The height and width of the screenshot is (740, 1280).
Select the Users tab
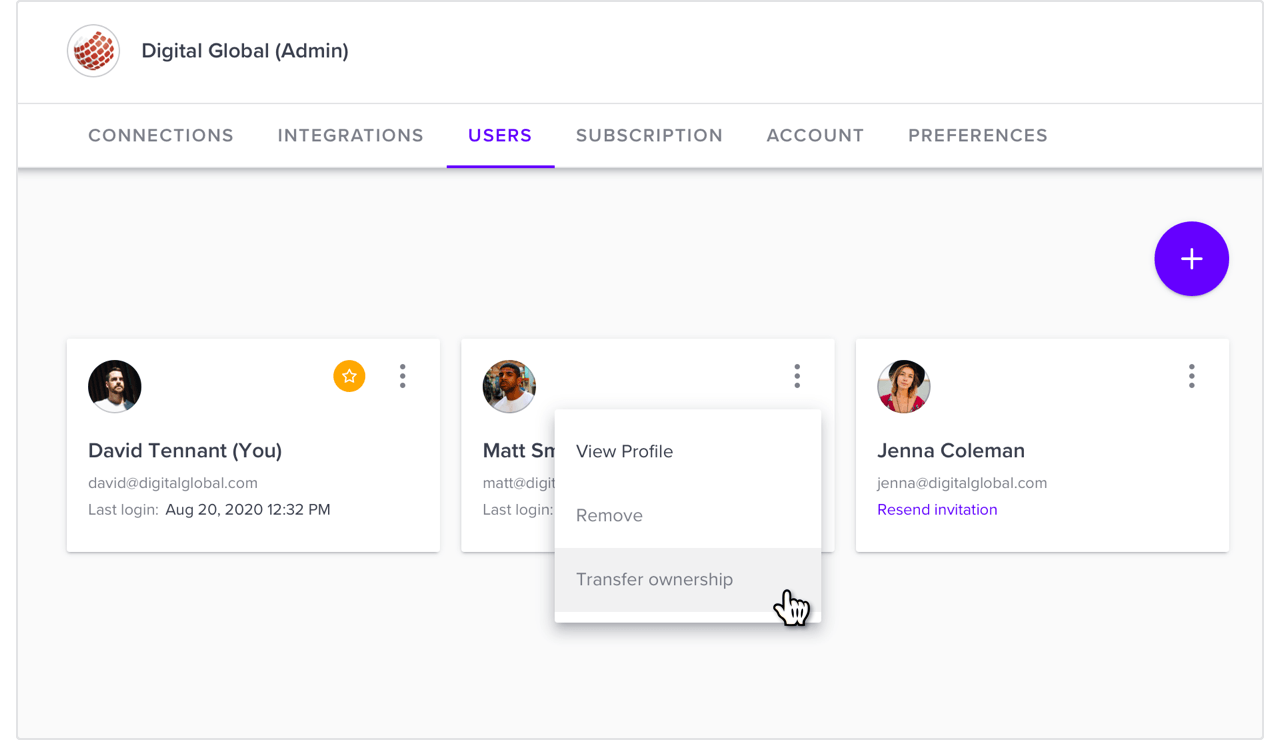[x=500, y=135]
